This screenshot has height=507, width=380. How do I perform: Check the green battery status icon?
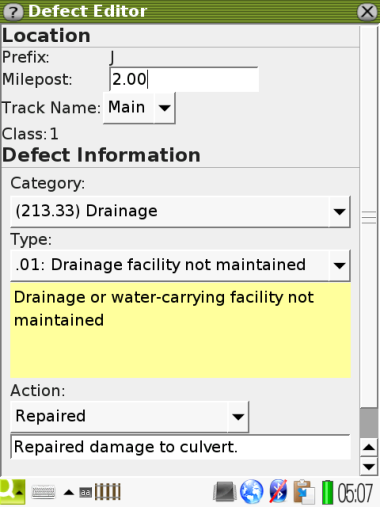coord(327,492)
